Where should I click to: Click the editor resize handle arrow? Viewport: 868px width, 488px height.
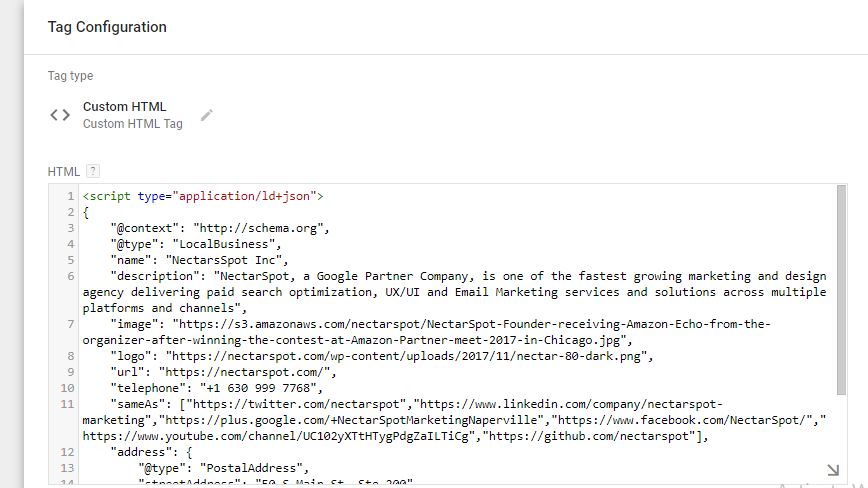pos(832,470)
